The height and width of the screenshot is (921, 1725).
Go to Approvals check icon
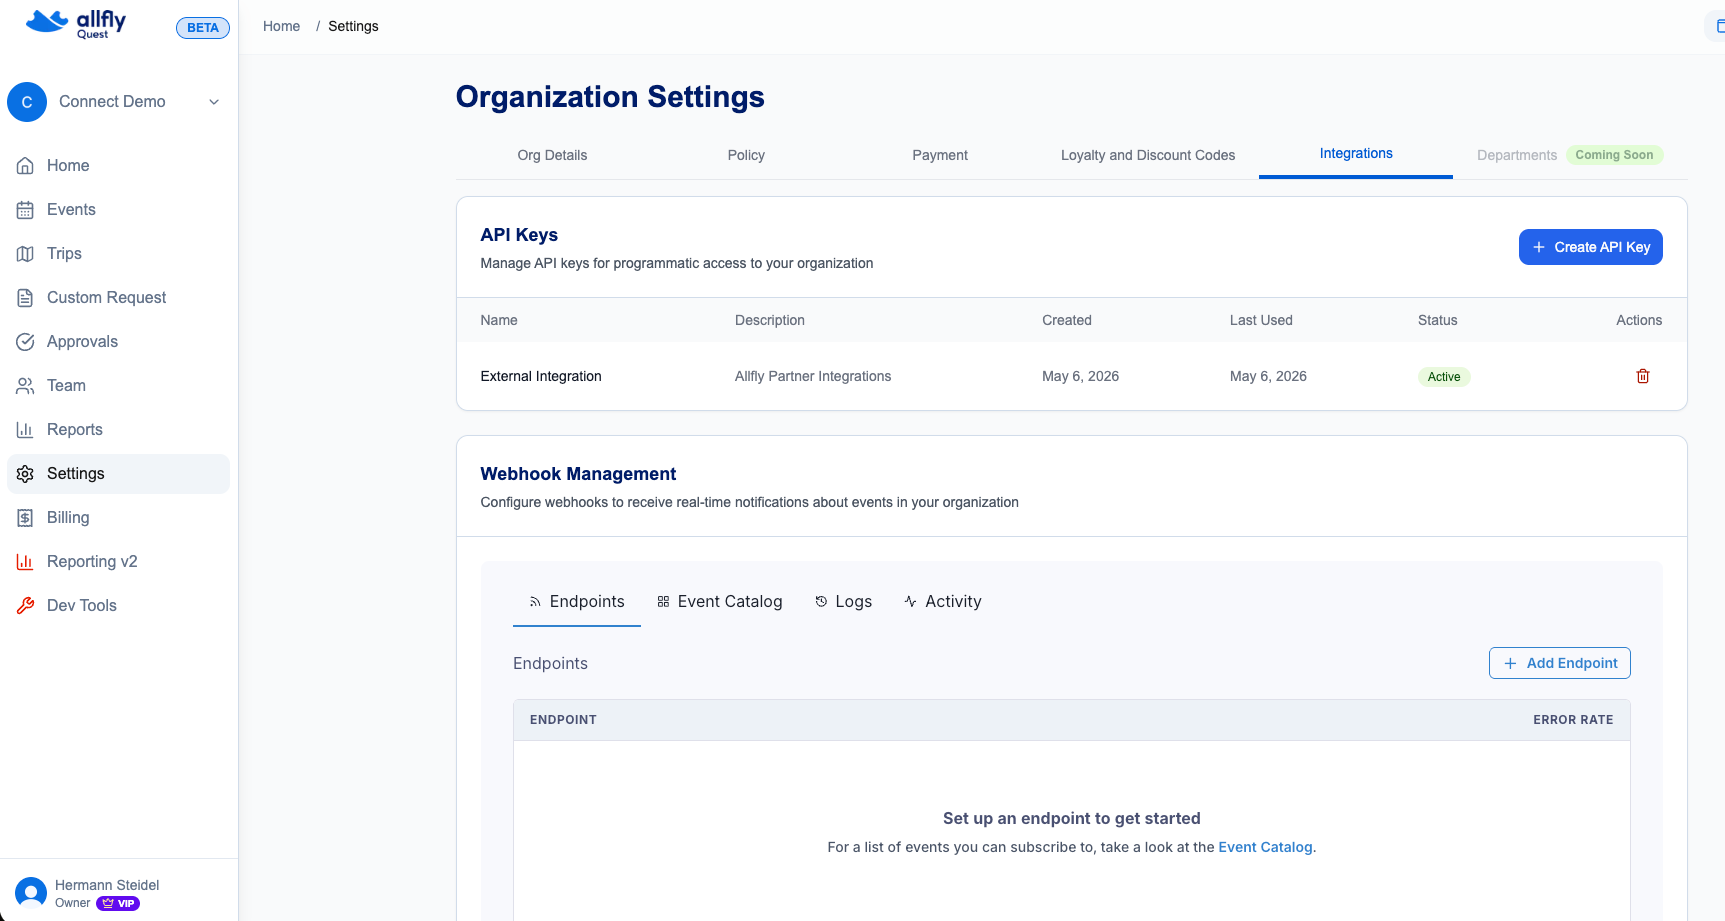click(26, 342)
